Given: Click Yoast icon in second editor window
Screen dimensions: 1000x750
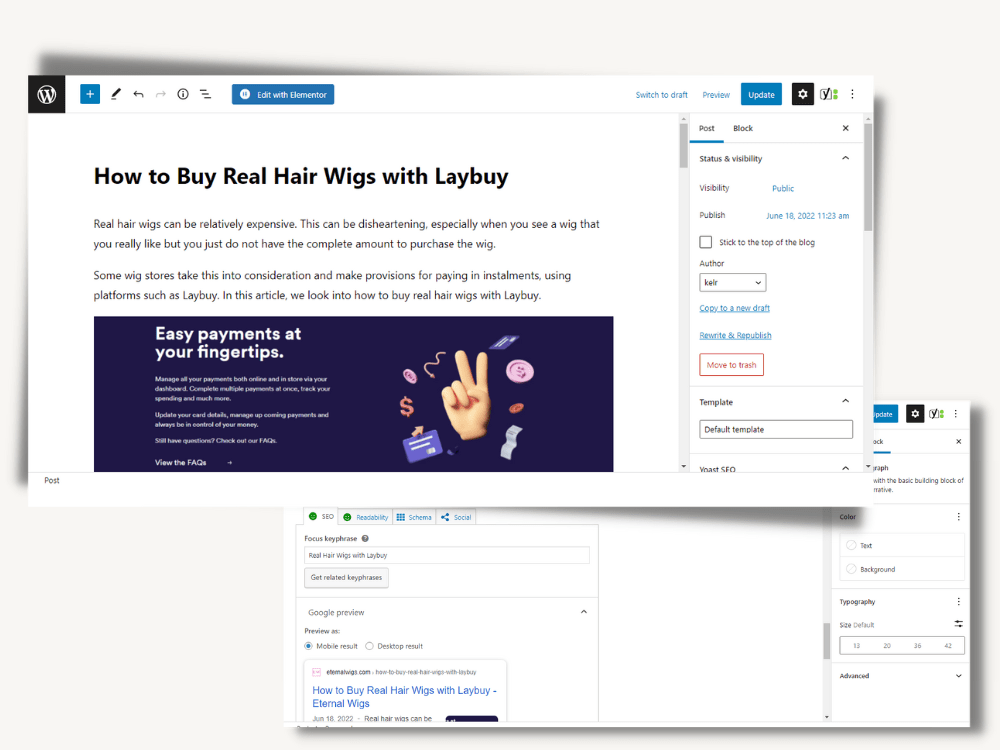Looking at the screenshot, I should coord(936,414).
